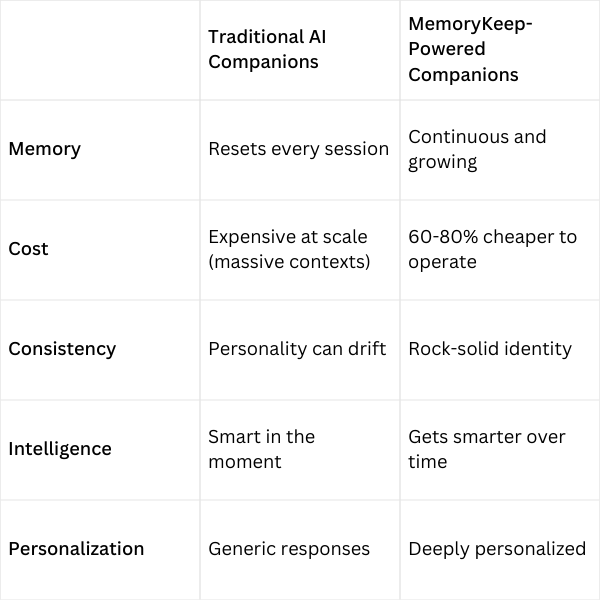This screenshot has width=600, height=600.
Task: Click the 'Resets every session' cell
Action: coord(298,149)
